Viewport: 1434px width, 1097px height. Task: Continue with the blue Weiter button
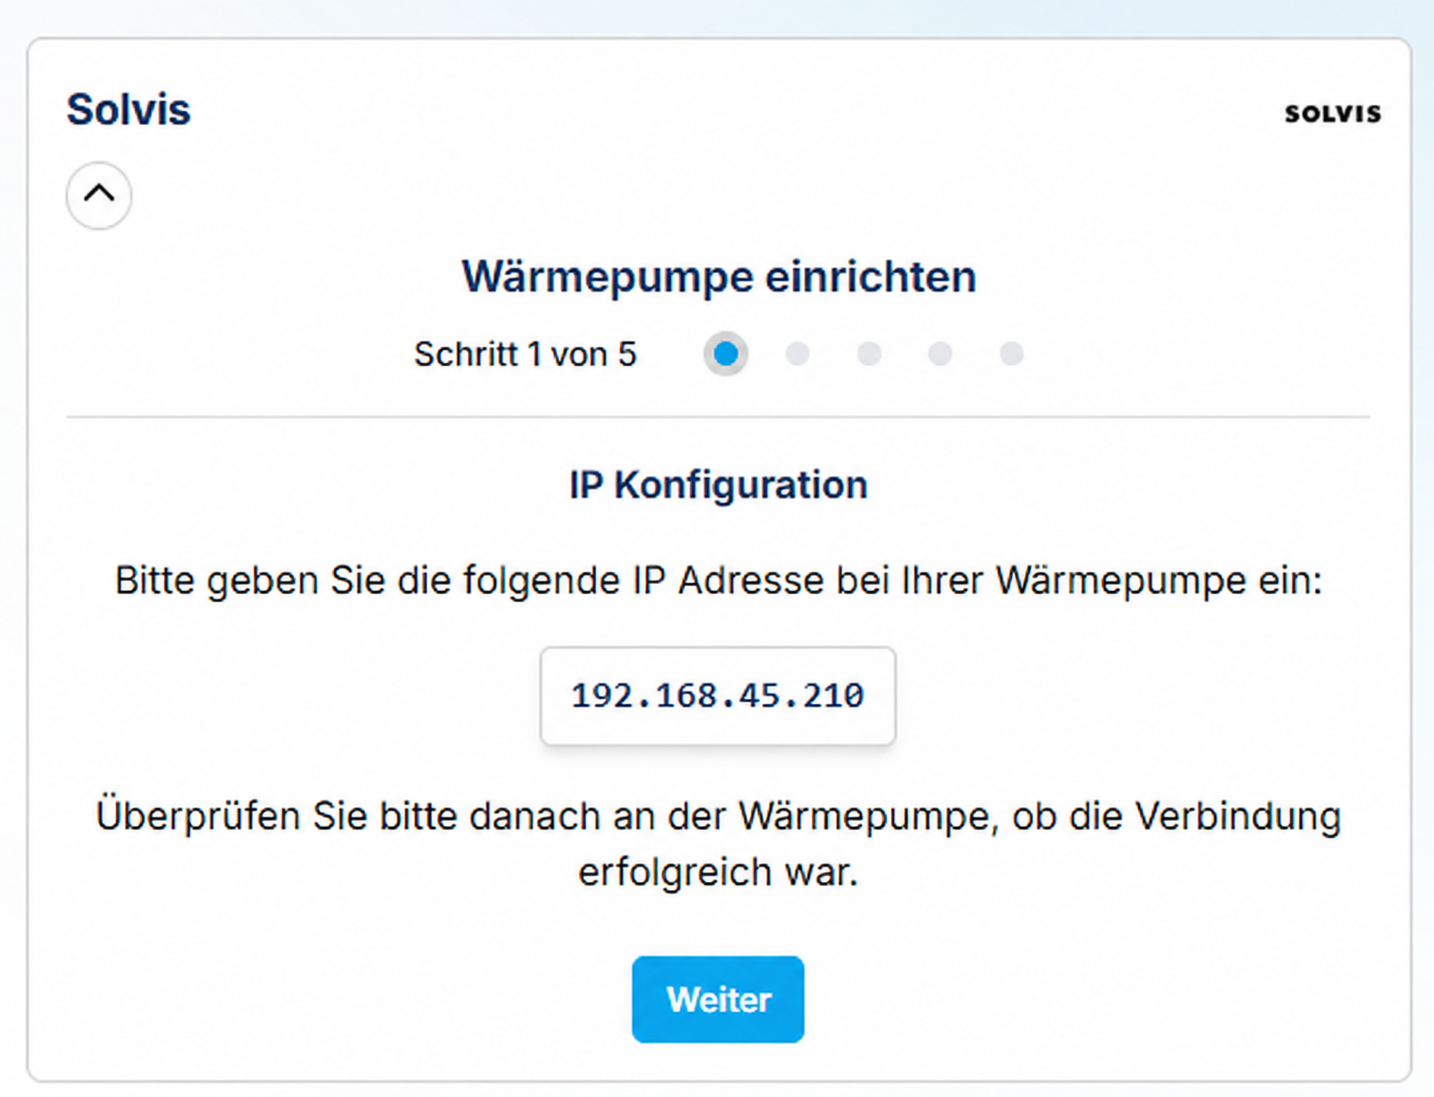(718, 999)
